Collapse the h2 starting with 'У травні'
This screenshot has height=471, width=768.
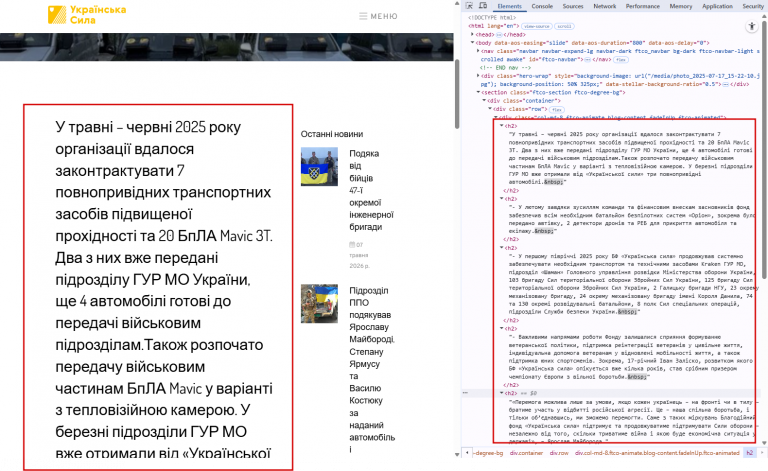click(x=502, y=126)
